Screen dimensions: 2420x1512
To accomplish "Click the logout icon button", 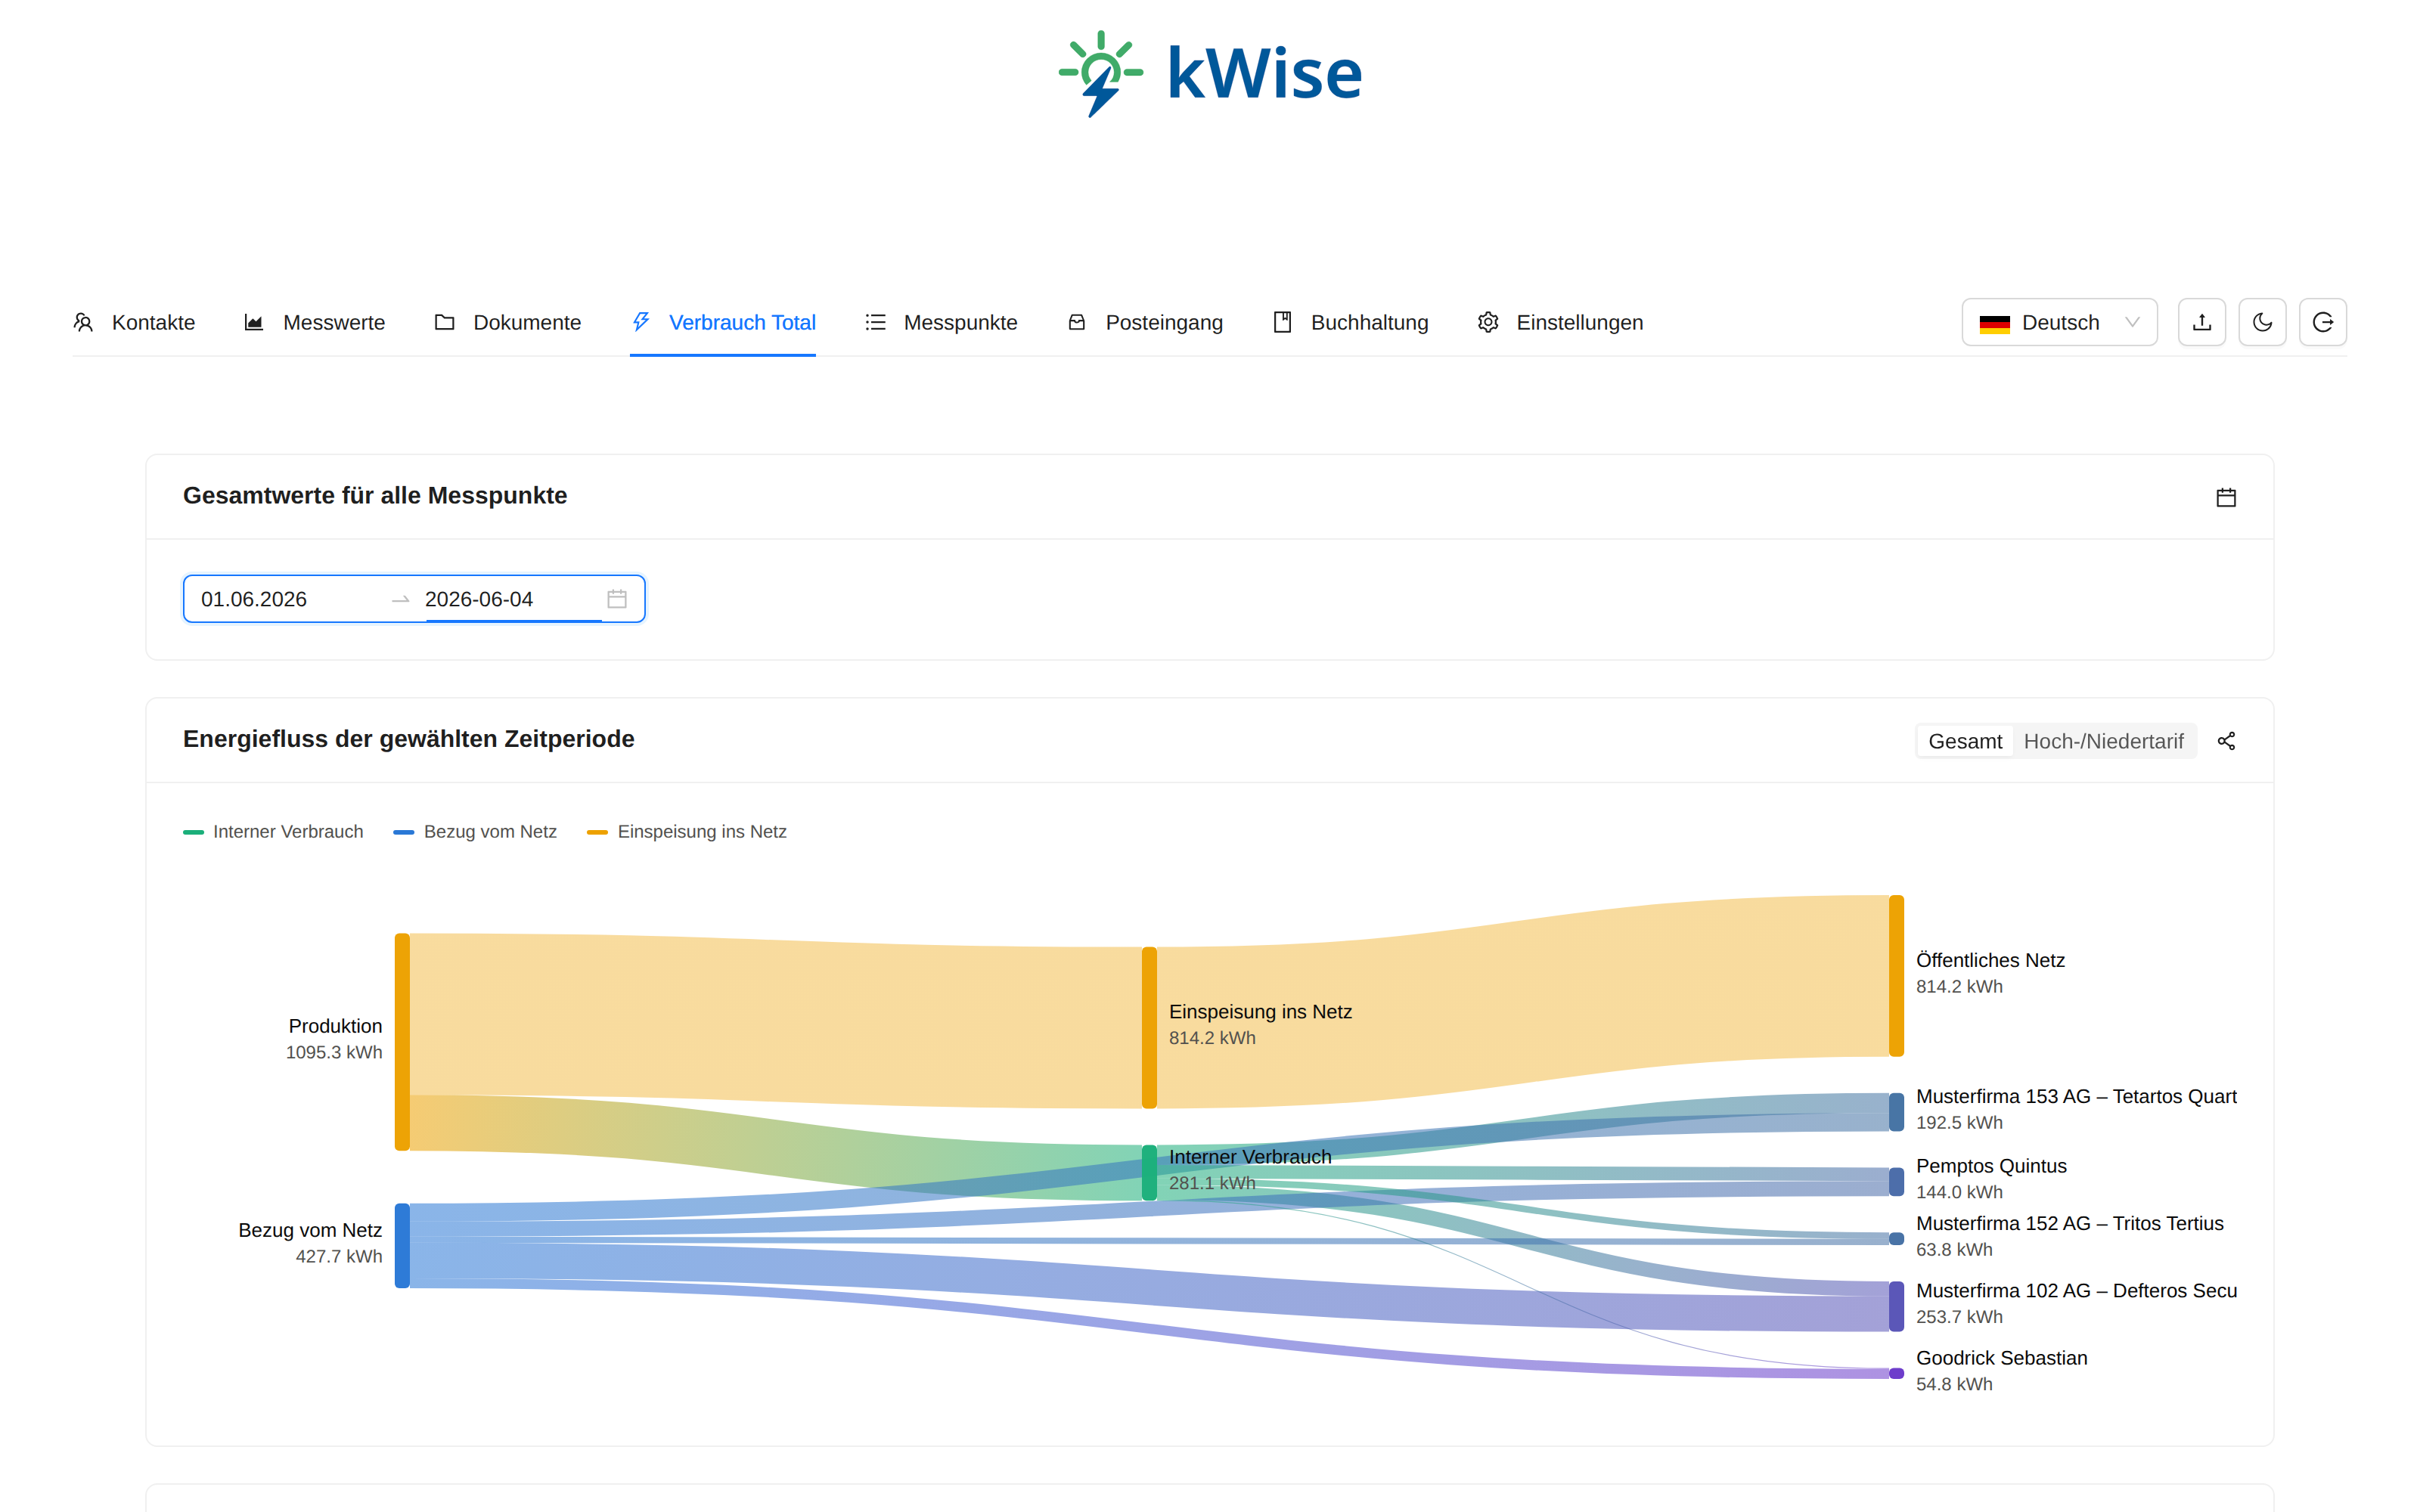I will click(2323, 322).
